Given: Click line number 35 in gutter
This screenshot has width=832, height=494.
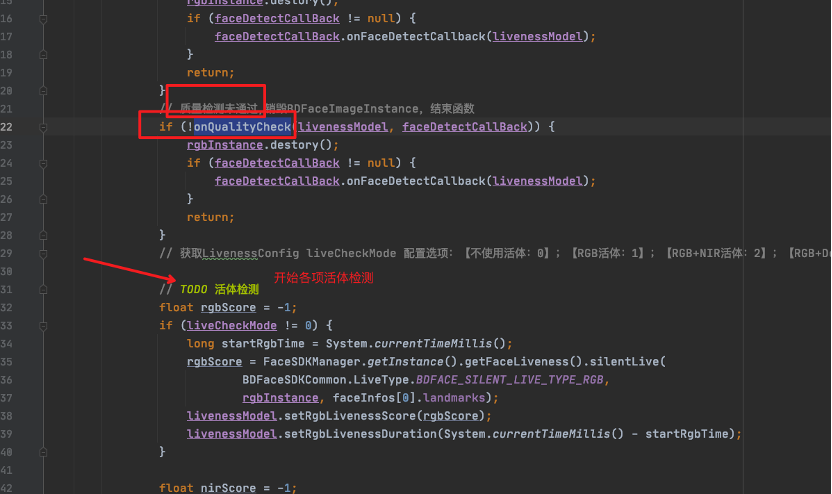Looking at the screenshot, I should coord(7,362).
